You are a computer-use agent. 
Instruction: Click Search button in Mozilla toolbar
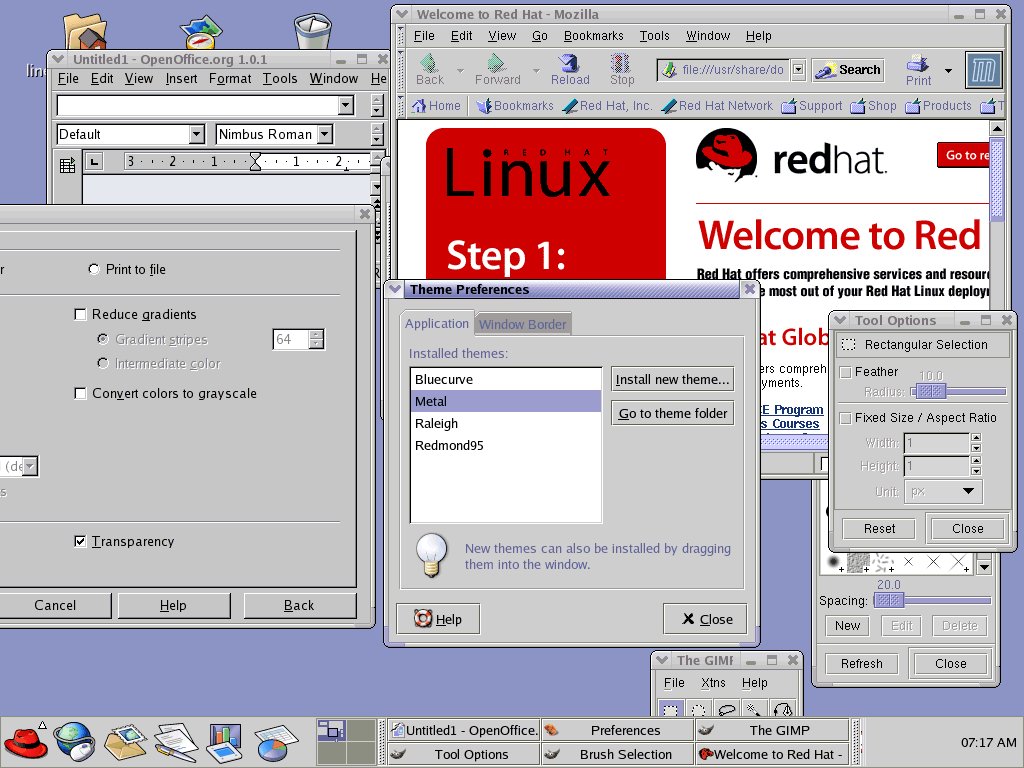[848, 70]
